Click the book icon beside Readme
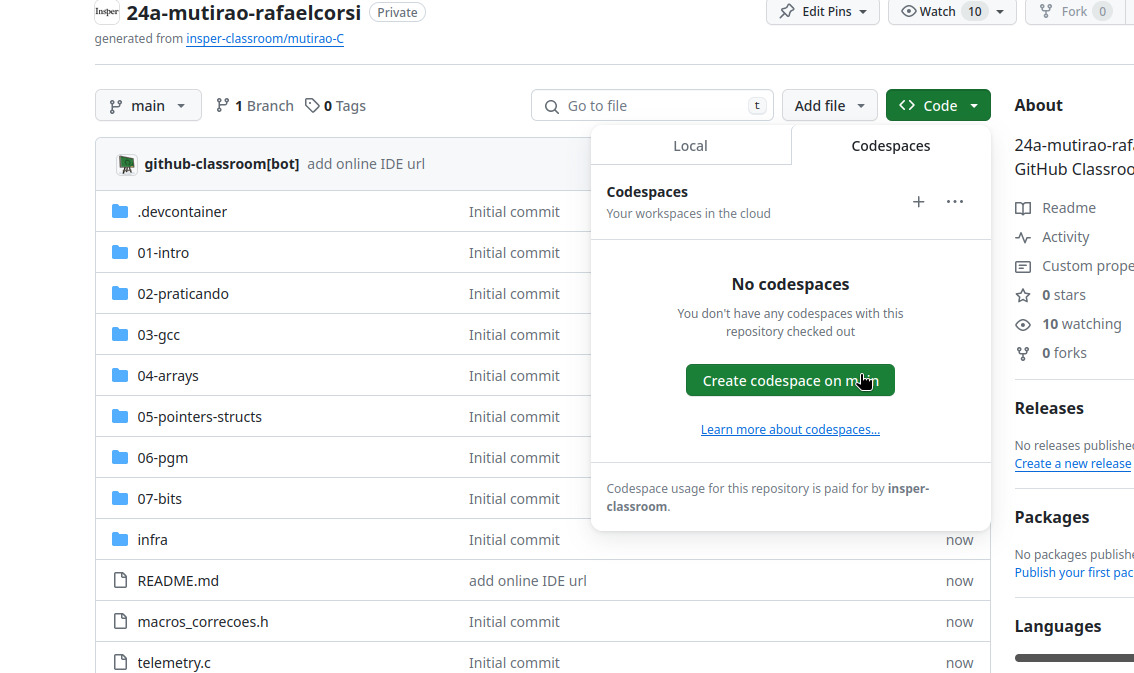 point(1023,208)
